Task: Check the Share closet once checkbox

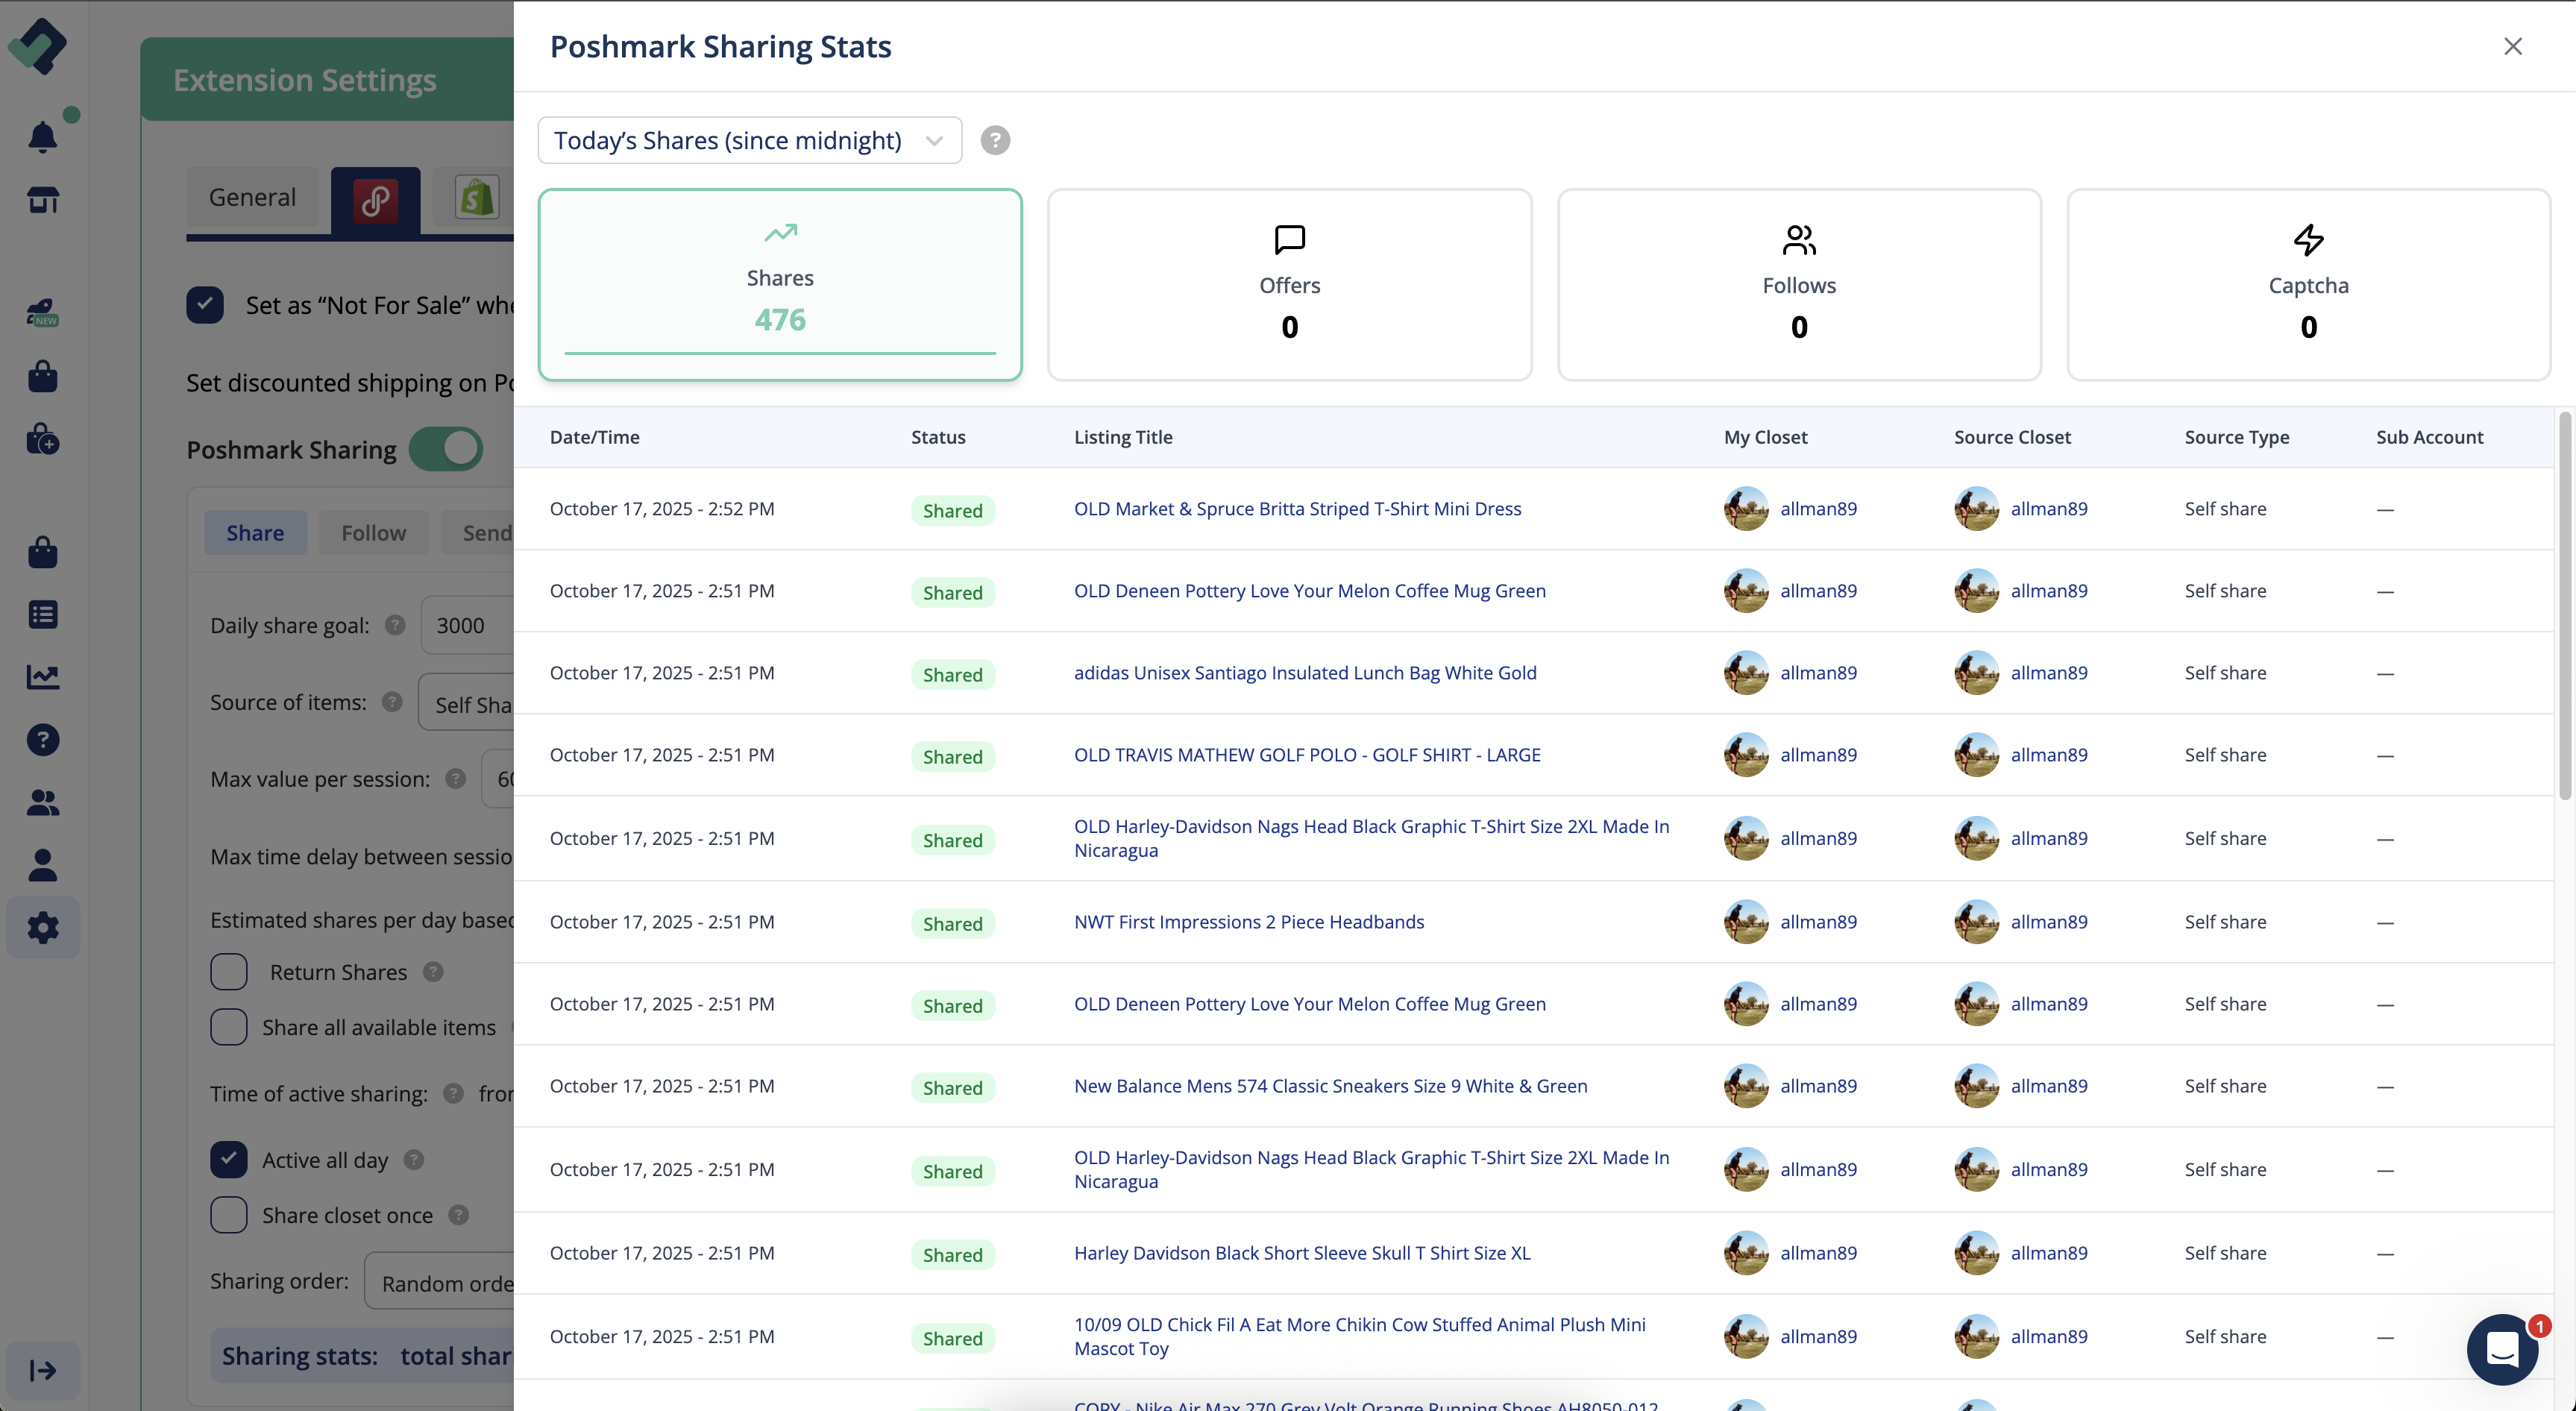Action: pos(229,1215)
